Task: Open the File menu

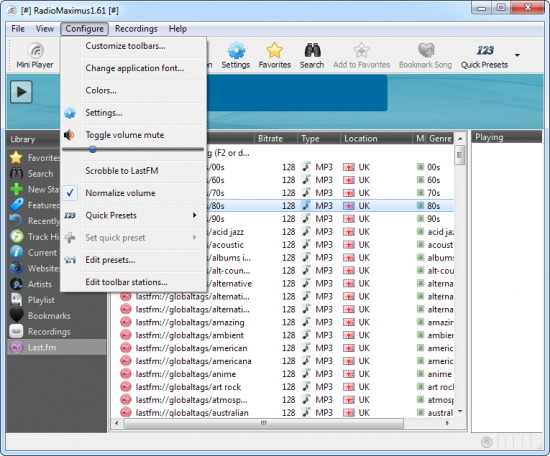Action: click(18, 29)
